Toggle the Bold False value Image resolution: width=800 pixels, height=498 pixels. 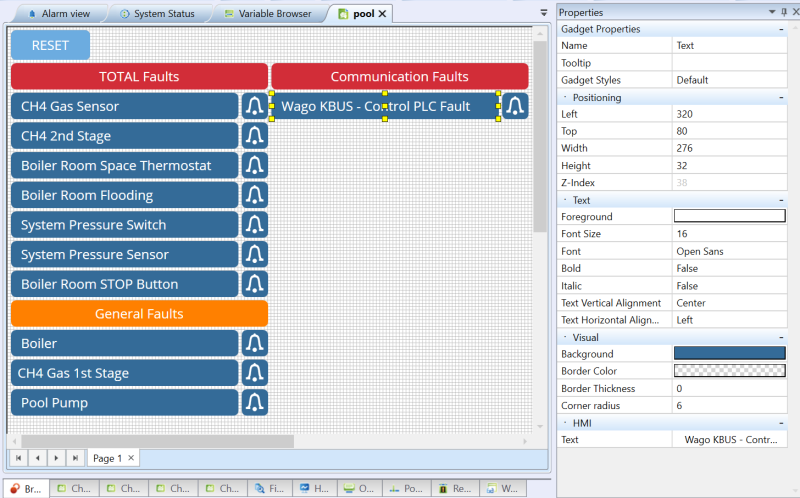point(730,268)
